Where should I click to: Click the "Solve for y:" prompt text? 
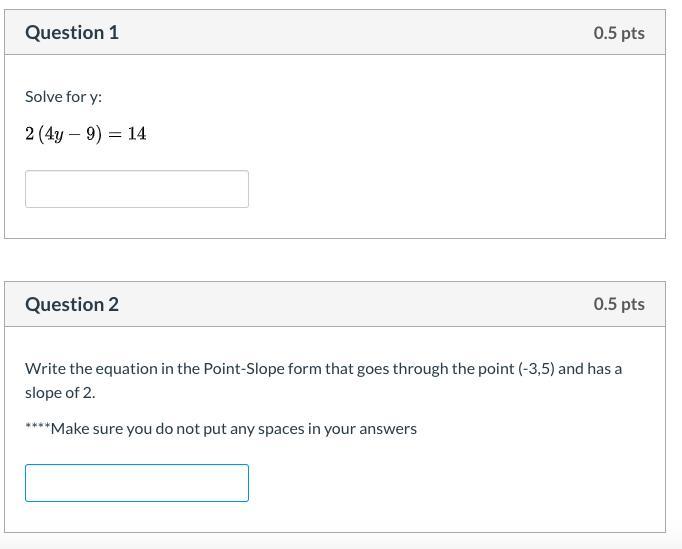[x=63, y=97]
